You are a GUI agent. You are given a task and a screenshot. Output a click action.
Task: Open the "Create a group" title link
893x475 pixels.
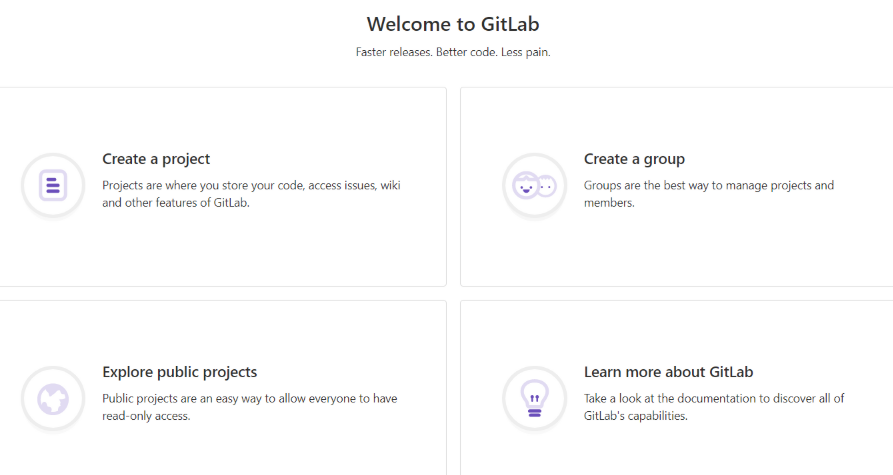(x=634, y=159)
